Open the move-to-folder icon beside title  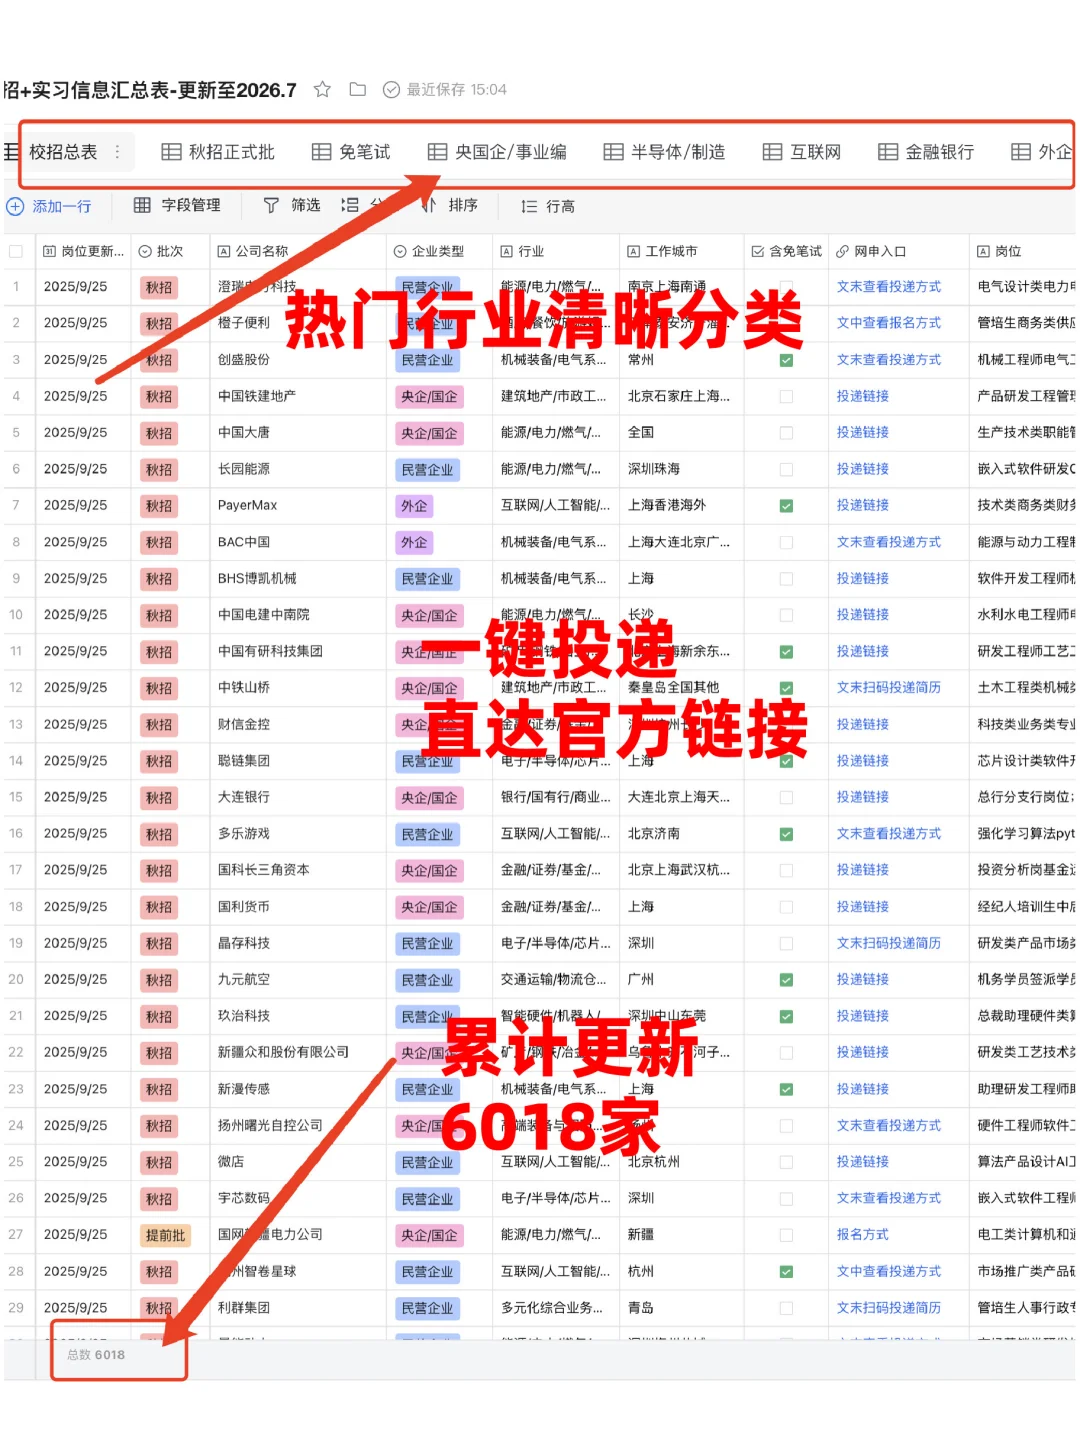point(357,90)
